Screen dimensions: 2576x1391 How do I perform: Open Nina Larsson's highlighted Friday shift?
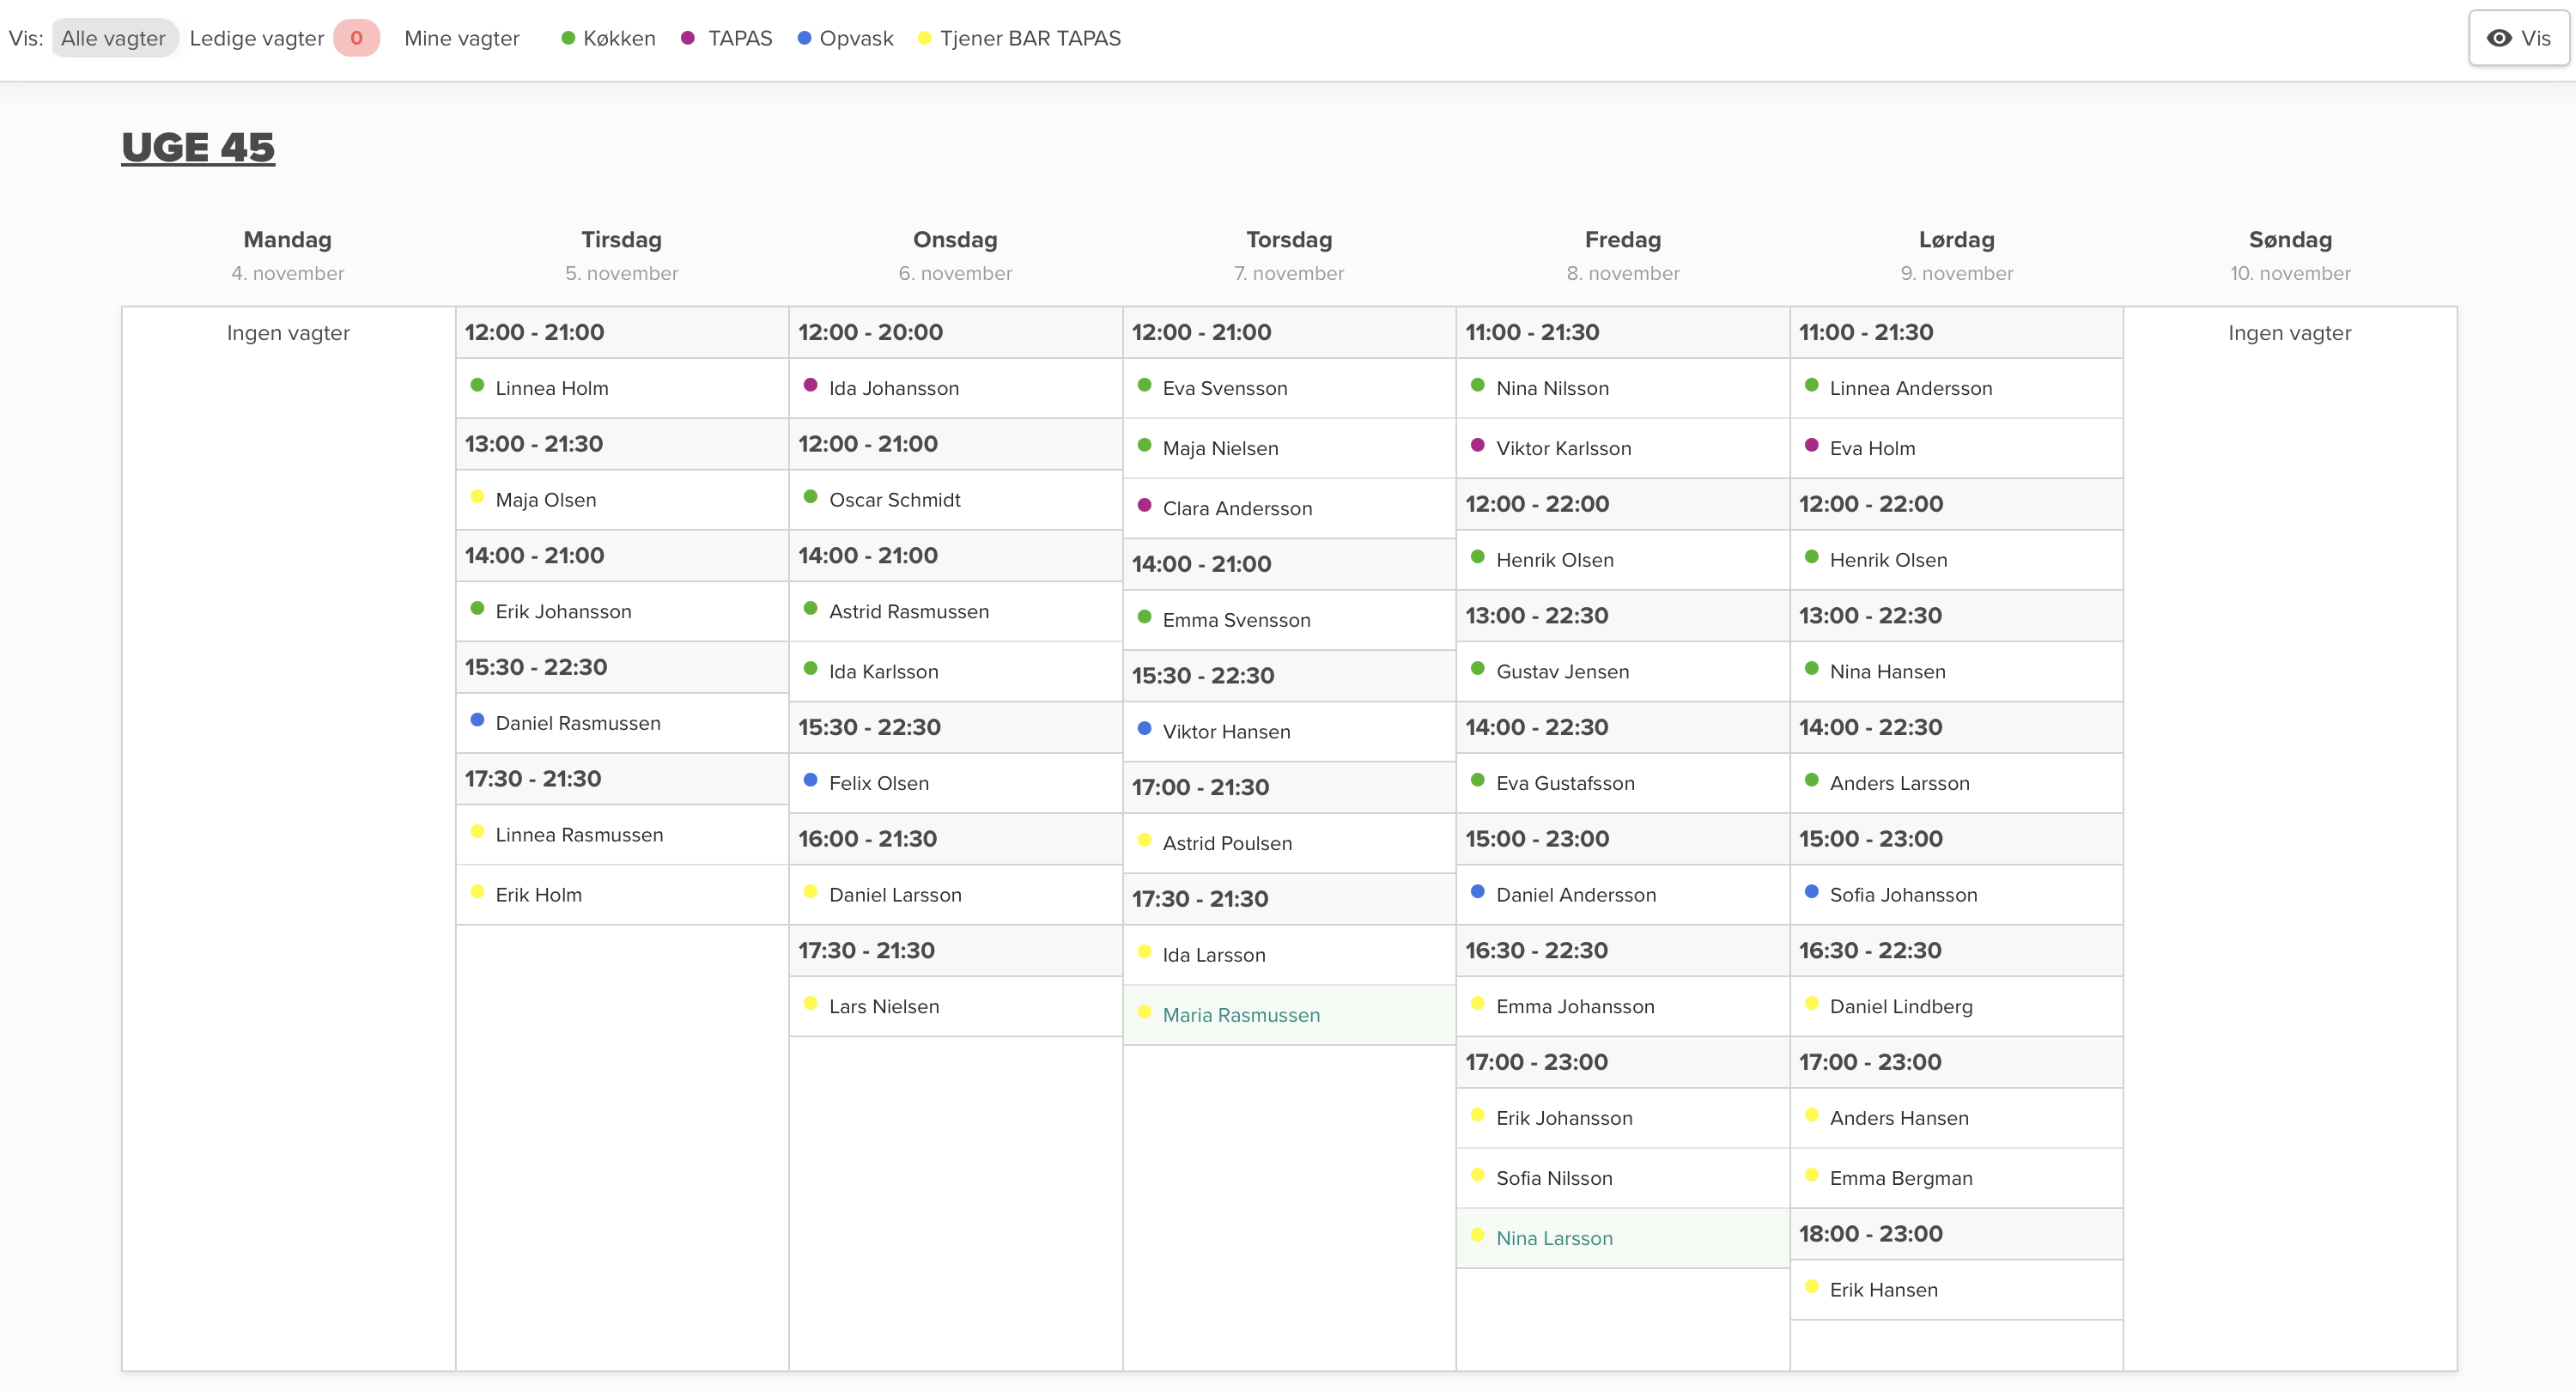tap(1554, 1238)
